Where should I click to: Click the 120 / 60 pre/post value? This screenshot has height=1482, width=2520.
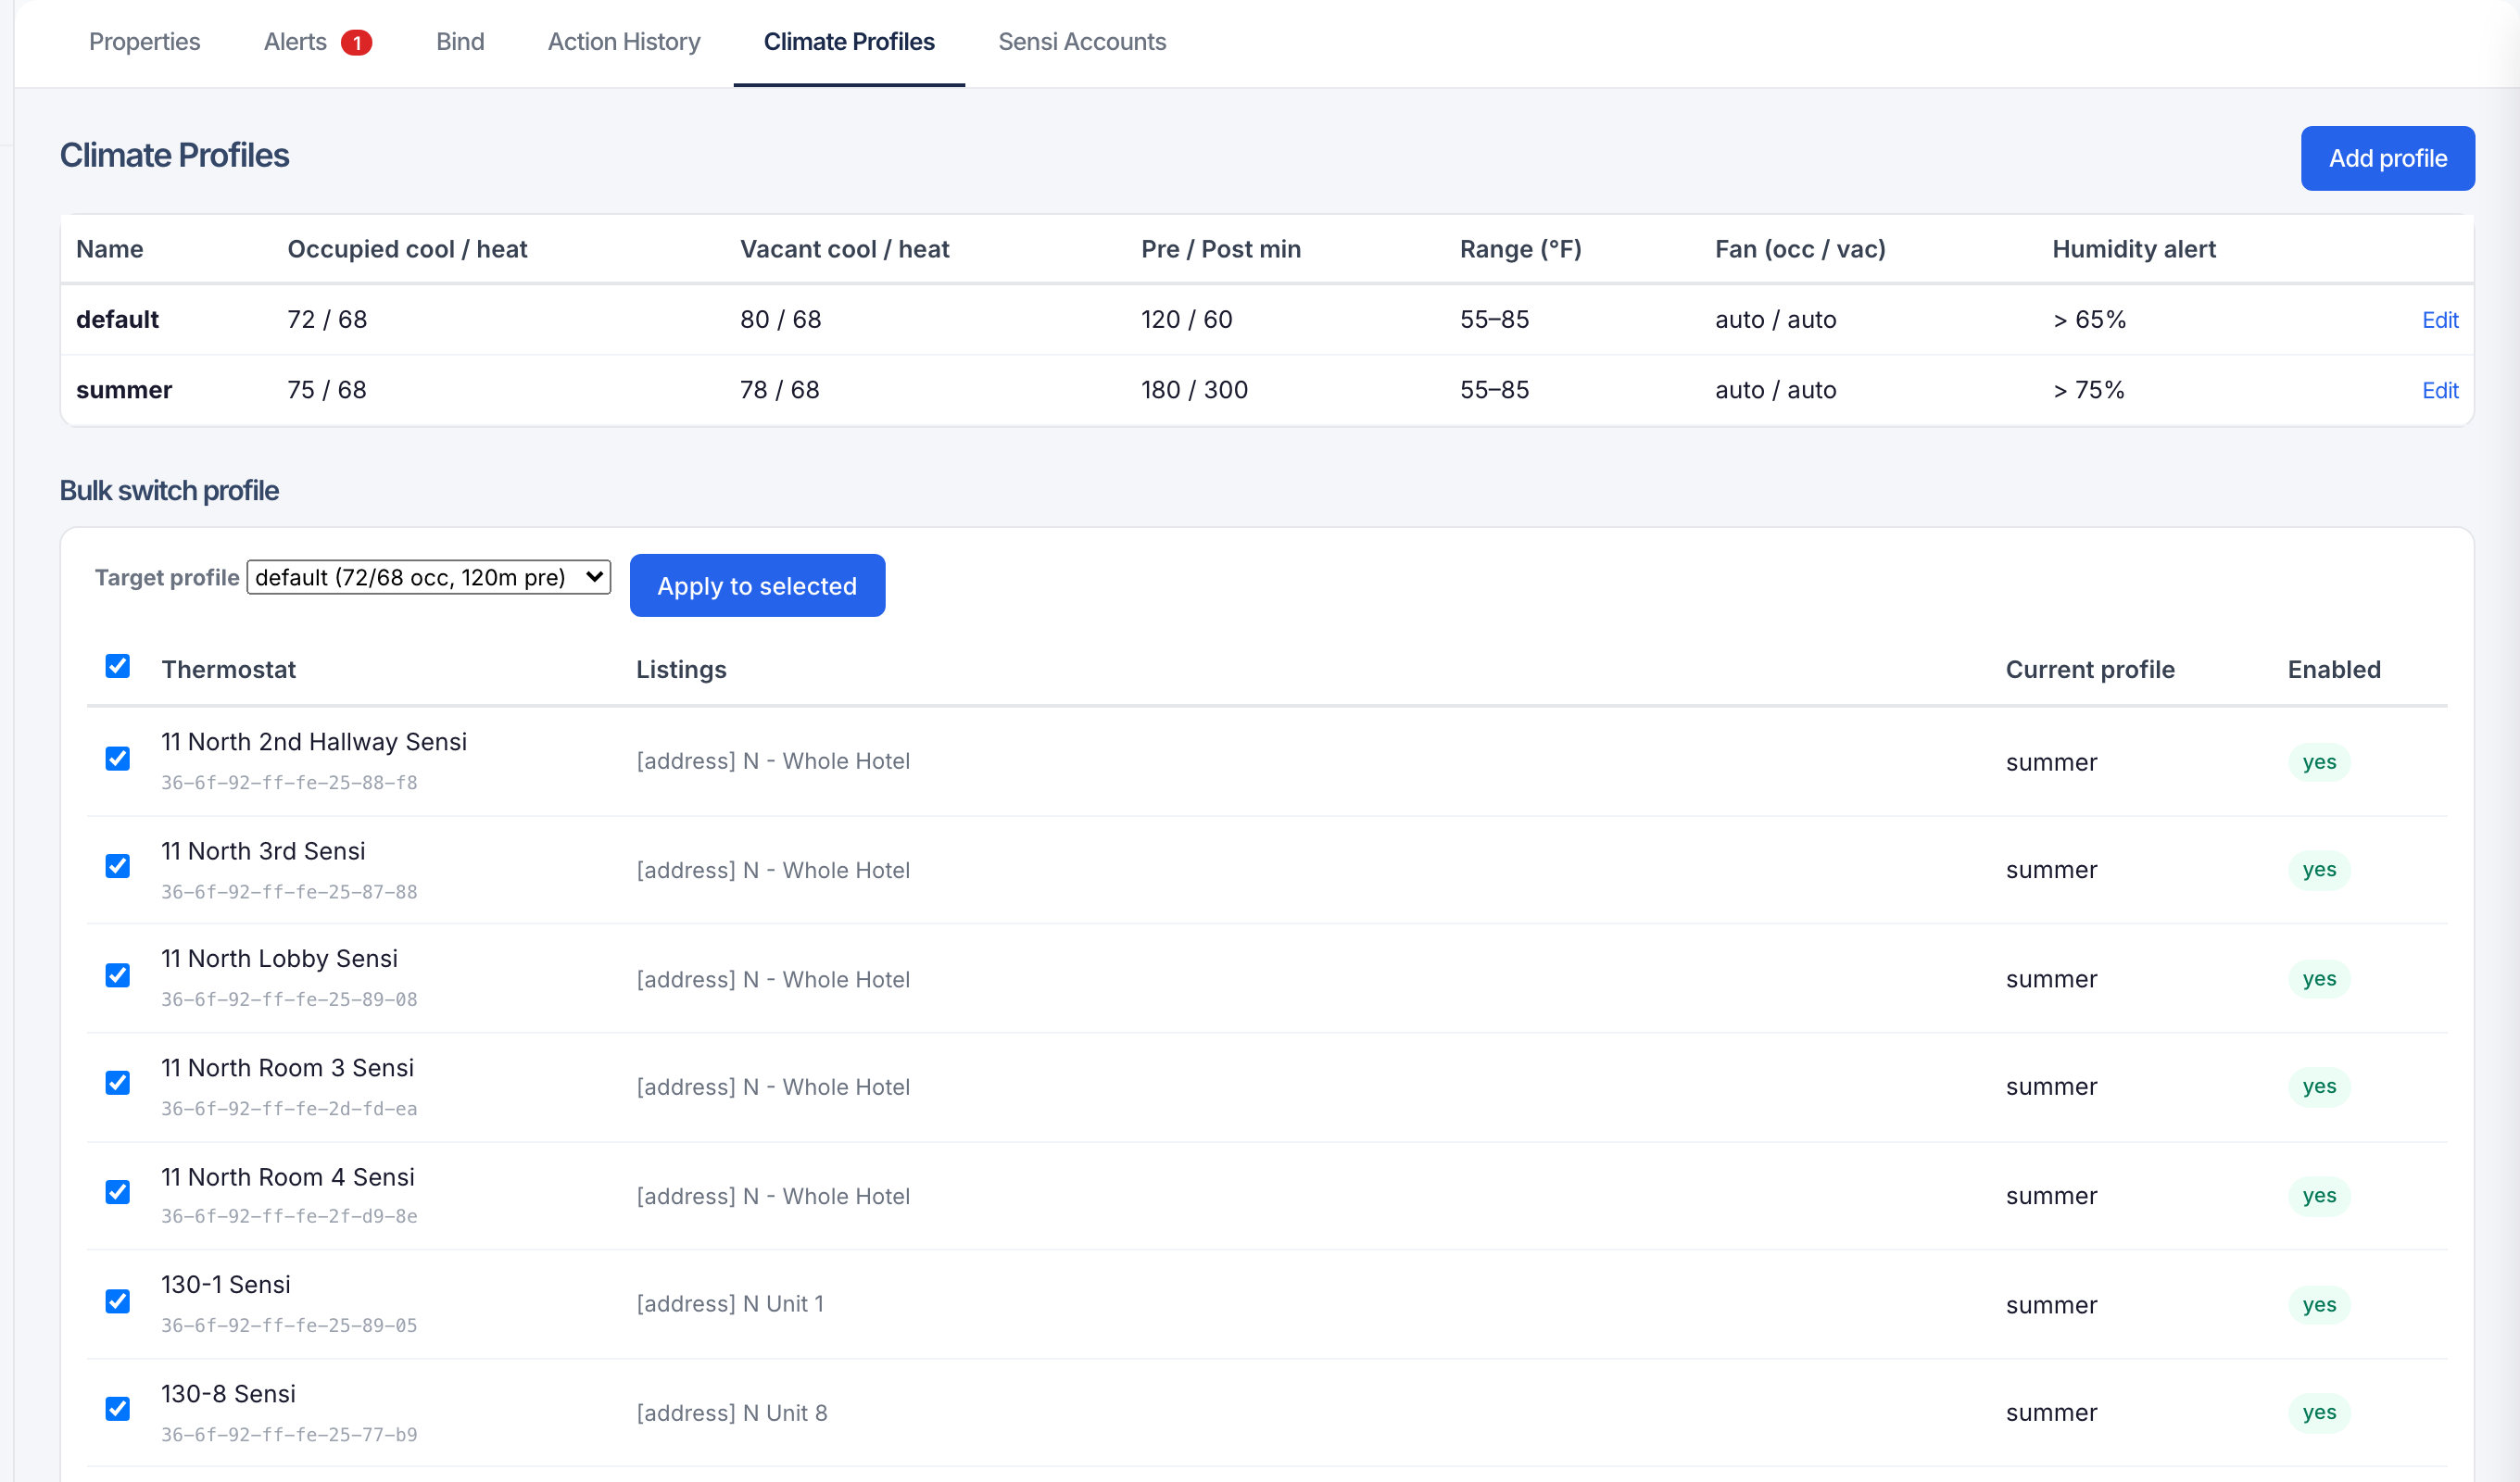[1187, 319]
